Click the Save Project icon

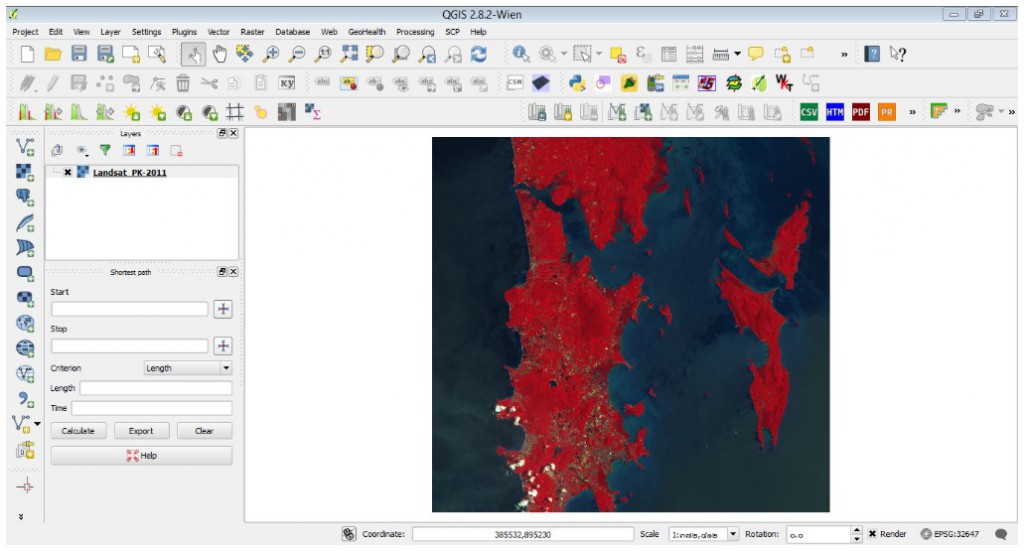point(79,54)
